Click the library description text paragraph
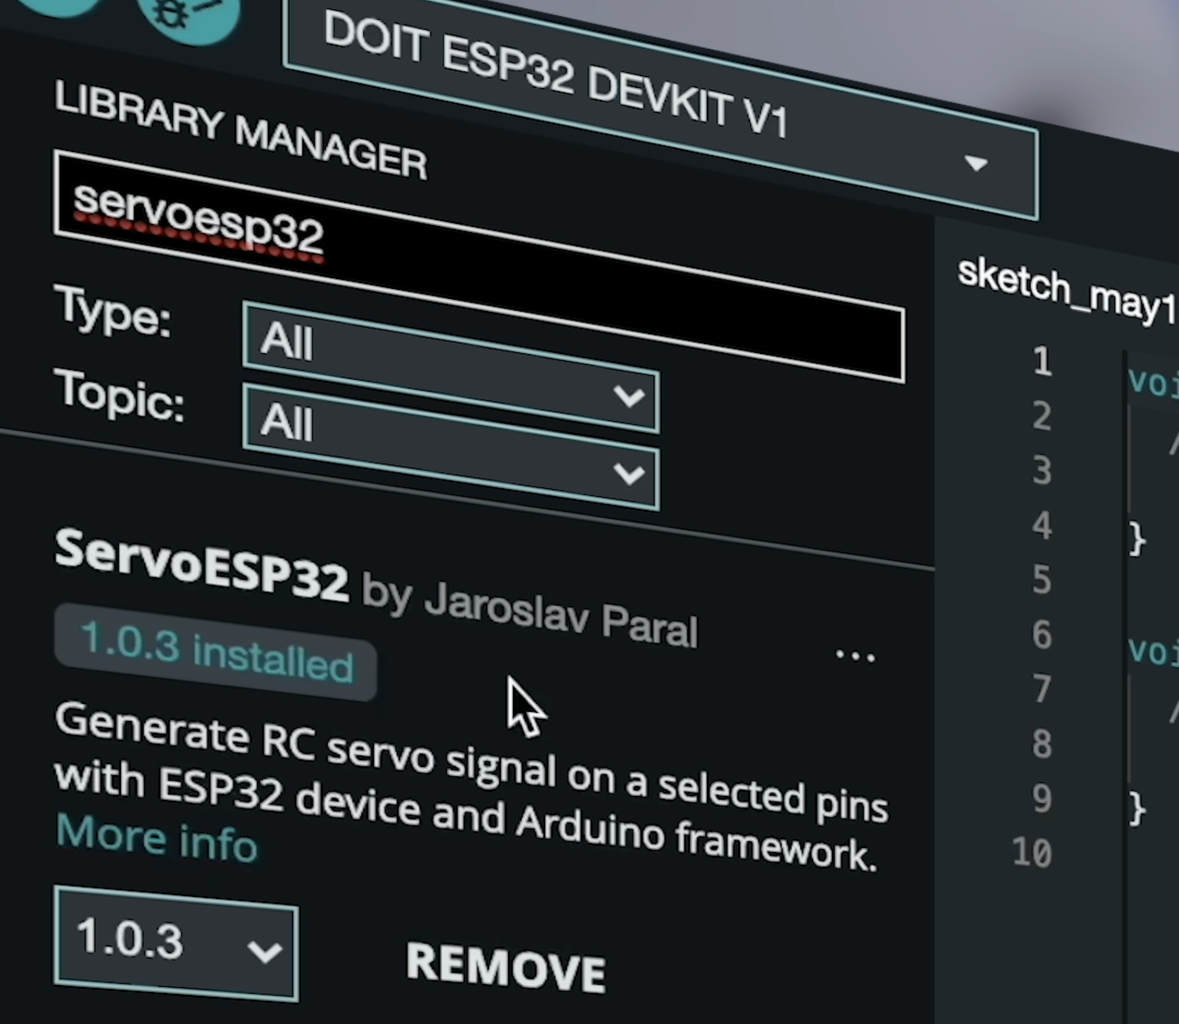Screen dimensions: 1179x1024 (x=471, y=786)
